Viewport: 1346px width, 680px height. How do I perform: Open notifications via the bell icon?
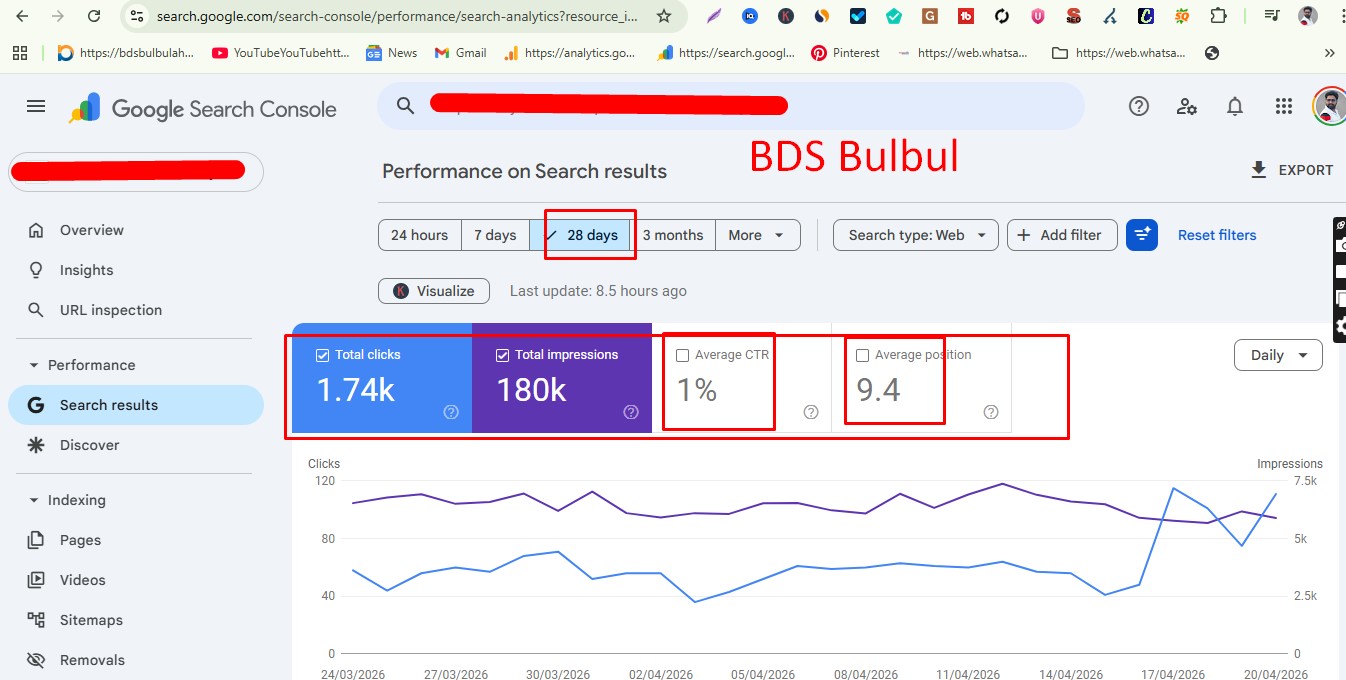pyautogui.click(x=1235, y=105)
